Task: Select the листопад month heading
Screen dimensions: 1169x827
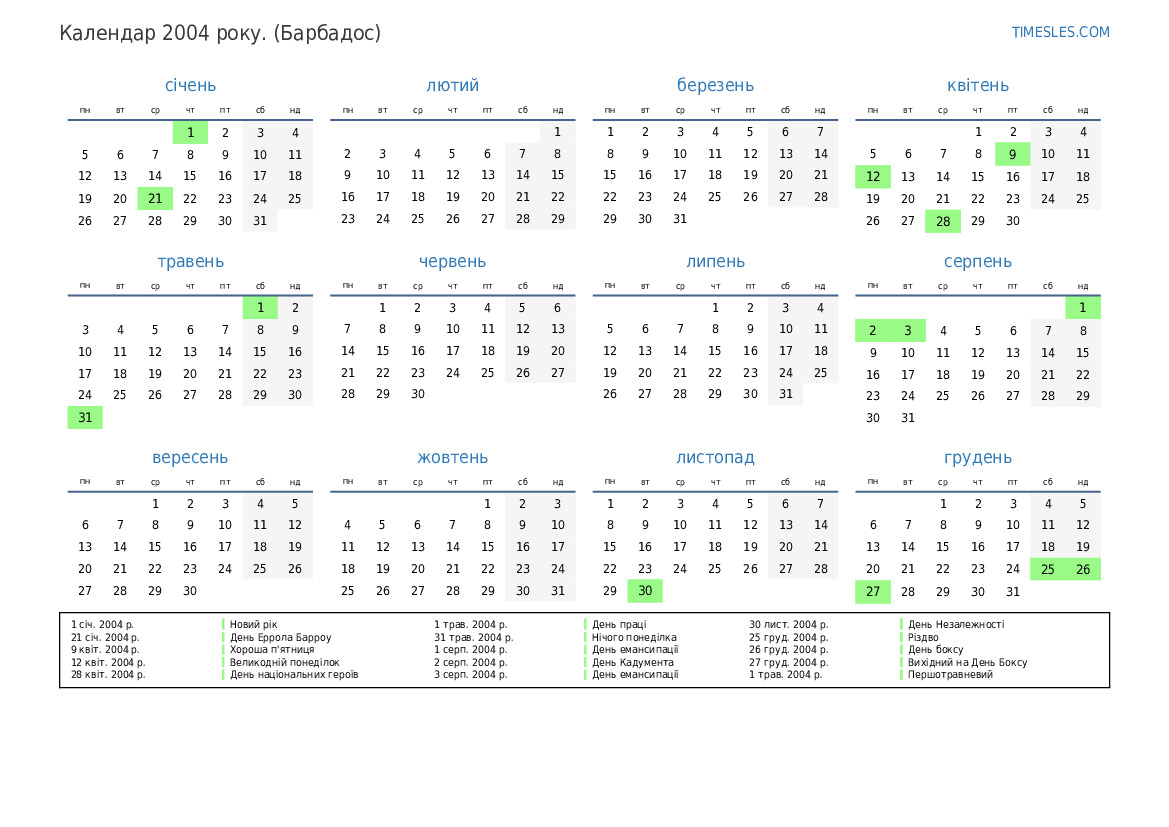Action: (x=715, y=458)
